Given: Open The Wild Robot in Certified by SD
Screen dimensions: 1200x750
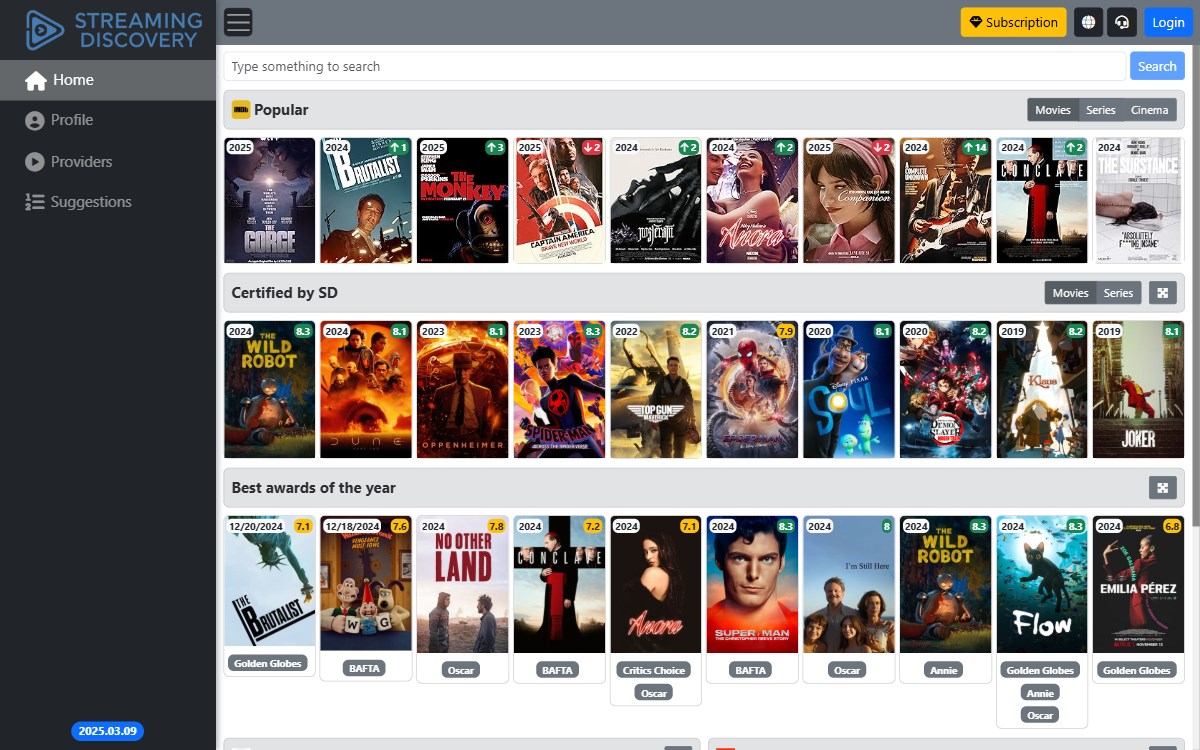Looking at the screenshot, I should [270, 390].
